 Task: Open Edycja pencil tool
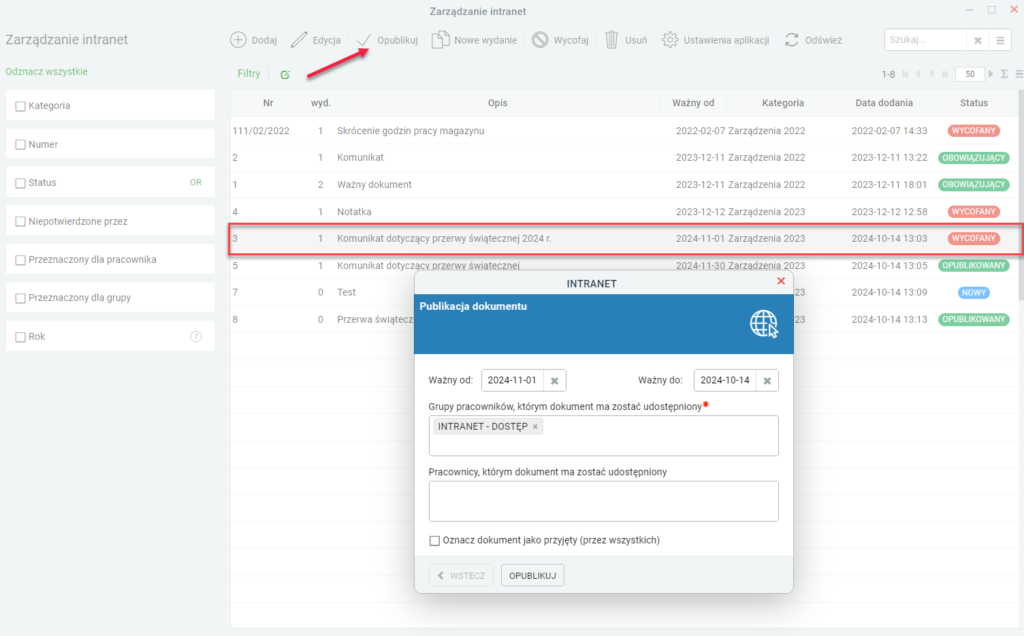point(299,40)
